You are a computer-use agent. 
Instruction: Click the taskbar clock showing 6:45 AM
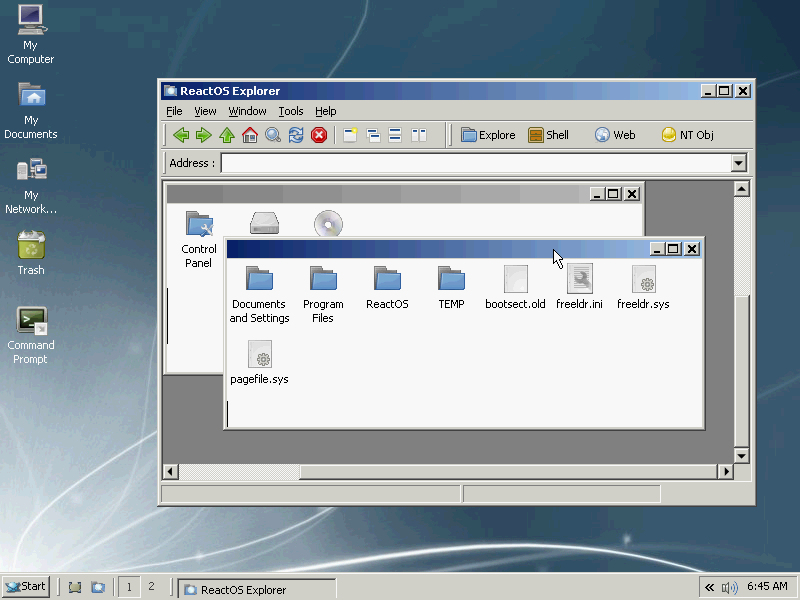[767, 587]
